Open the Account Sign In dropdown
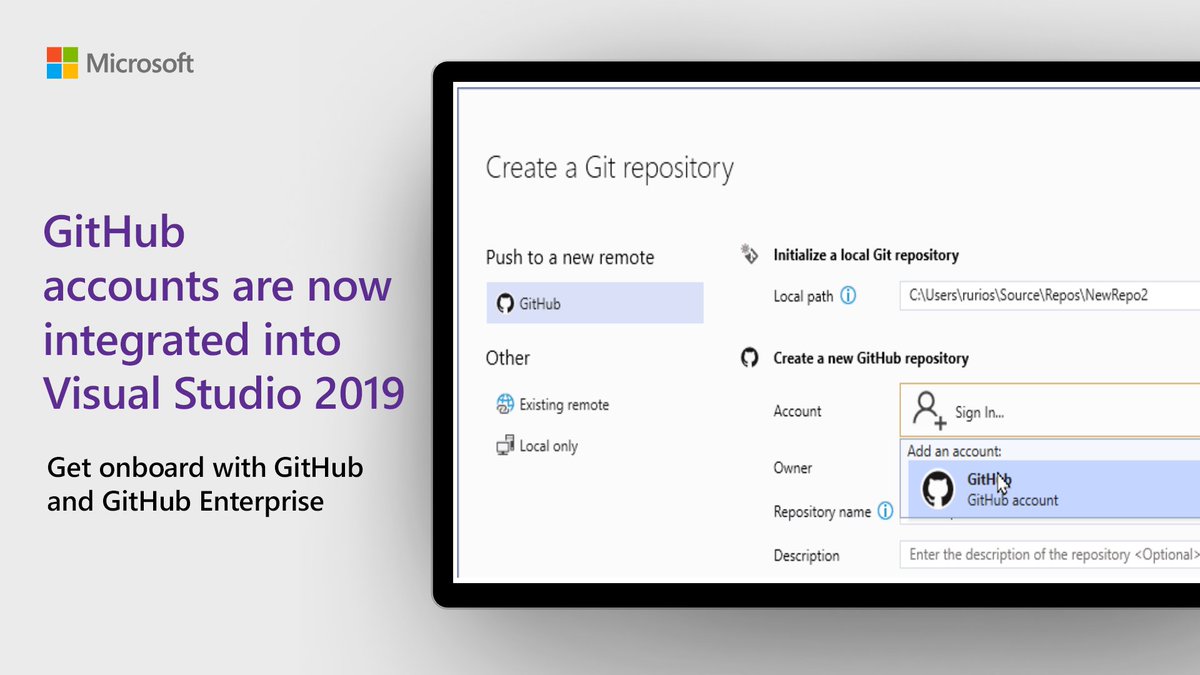The width and height of the screenshot is (1200, 675). 1050,410
